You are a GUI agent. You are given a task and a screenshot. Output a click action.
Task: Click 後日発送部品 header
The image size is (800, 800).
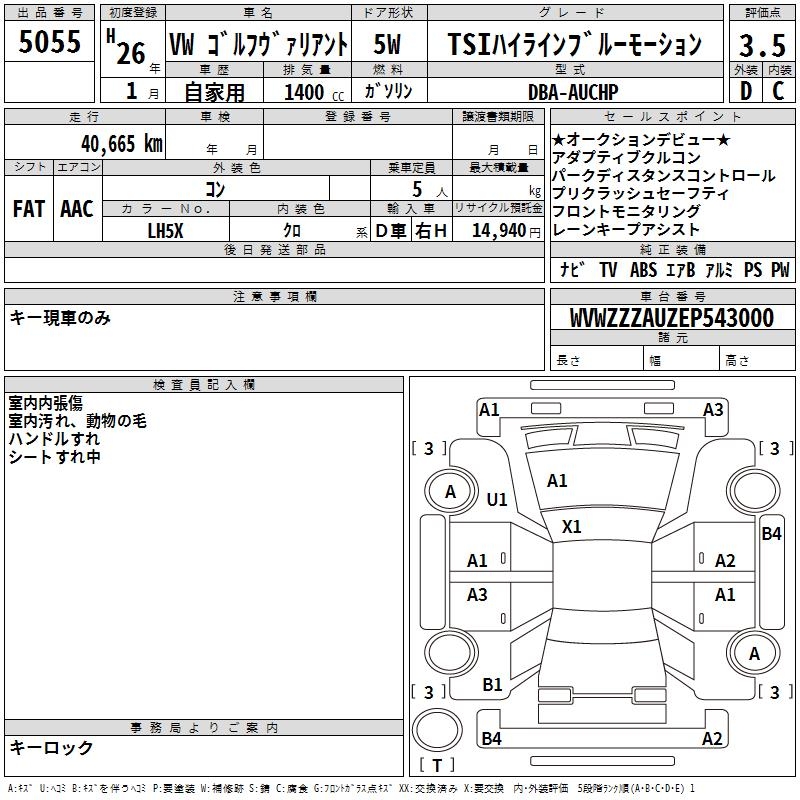274,249
